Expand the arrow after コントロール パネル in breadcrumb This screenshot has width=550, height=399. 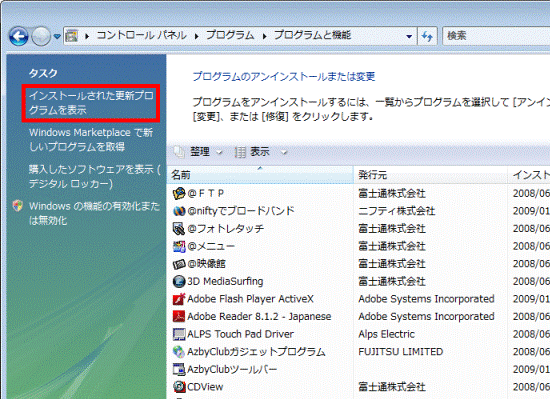click(196, 36)
